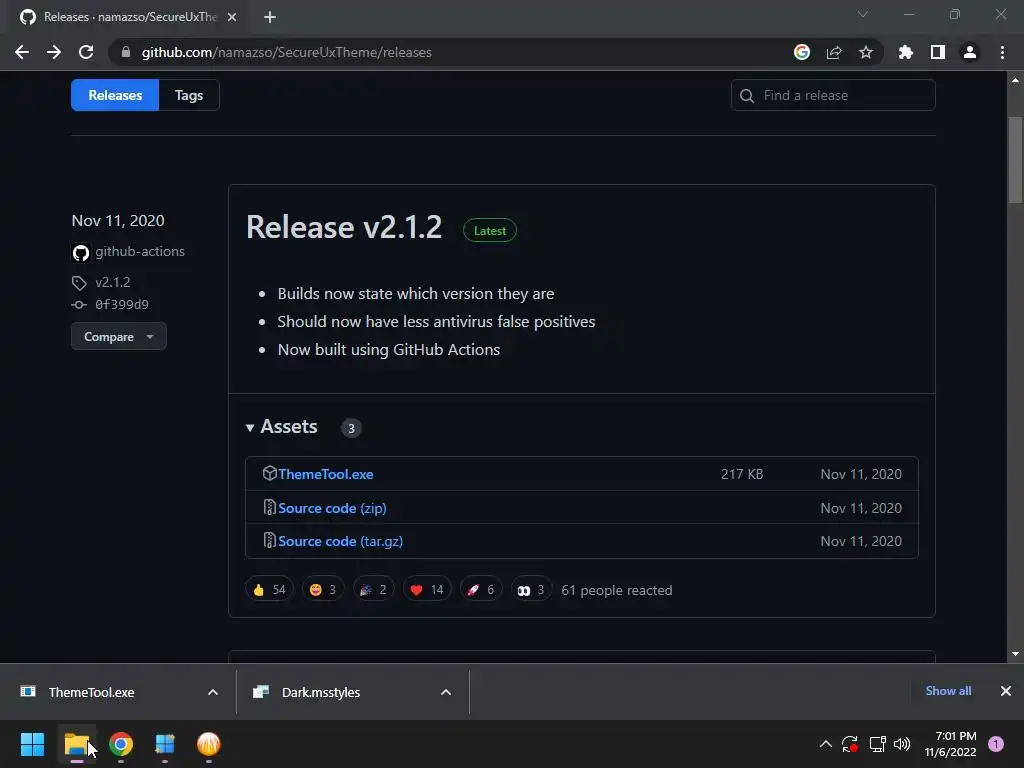
Task: Click the Nov 11, 2020 release date
Action: pyautogui.click(x=118, y=221)
